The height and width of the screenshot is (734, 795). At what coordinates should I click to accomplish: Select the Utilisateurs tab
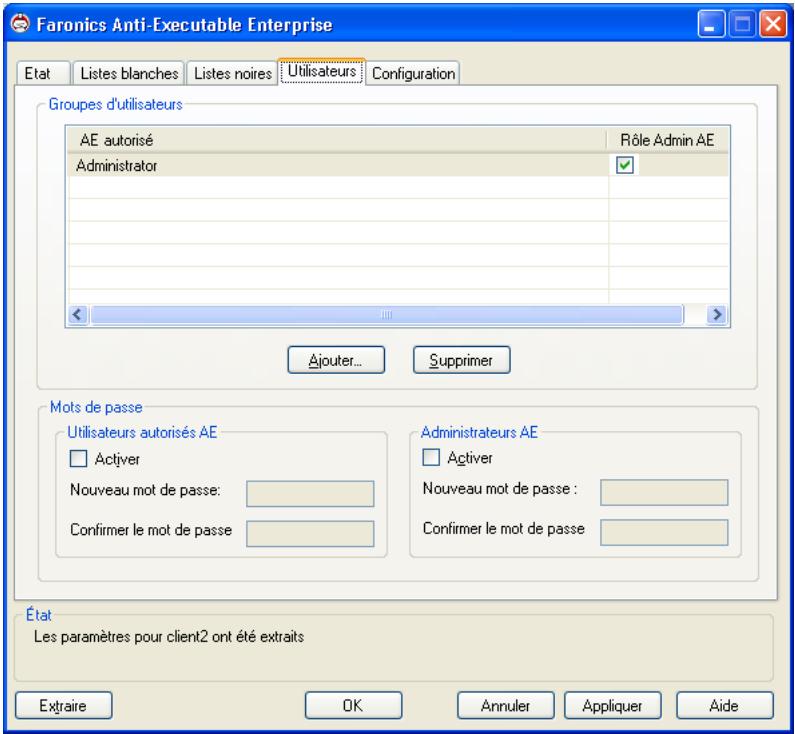[x=321, y=71]
